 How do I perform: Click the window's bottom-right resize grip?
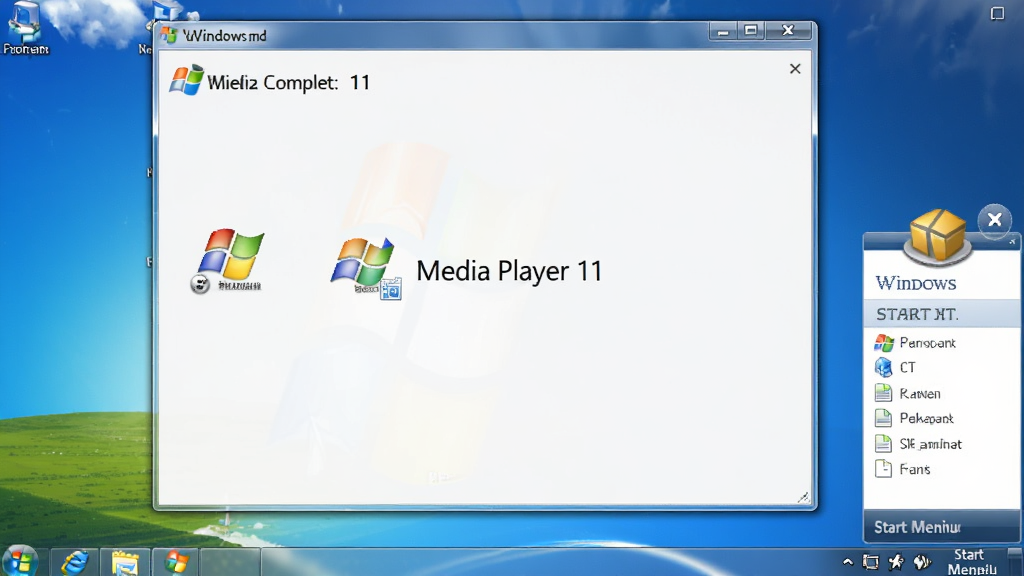click(x=804, y=498)
